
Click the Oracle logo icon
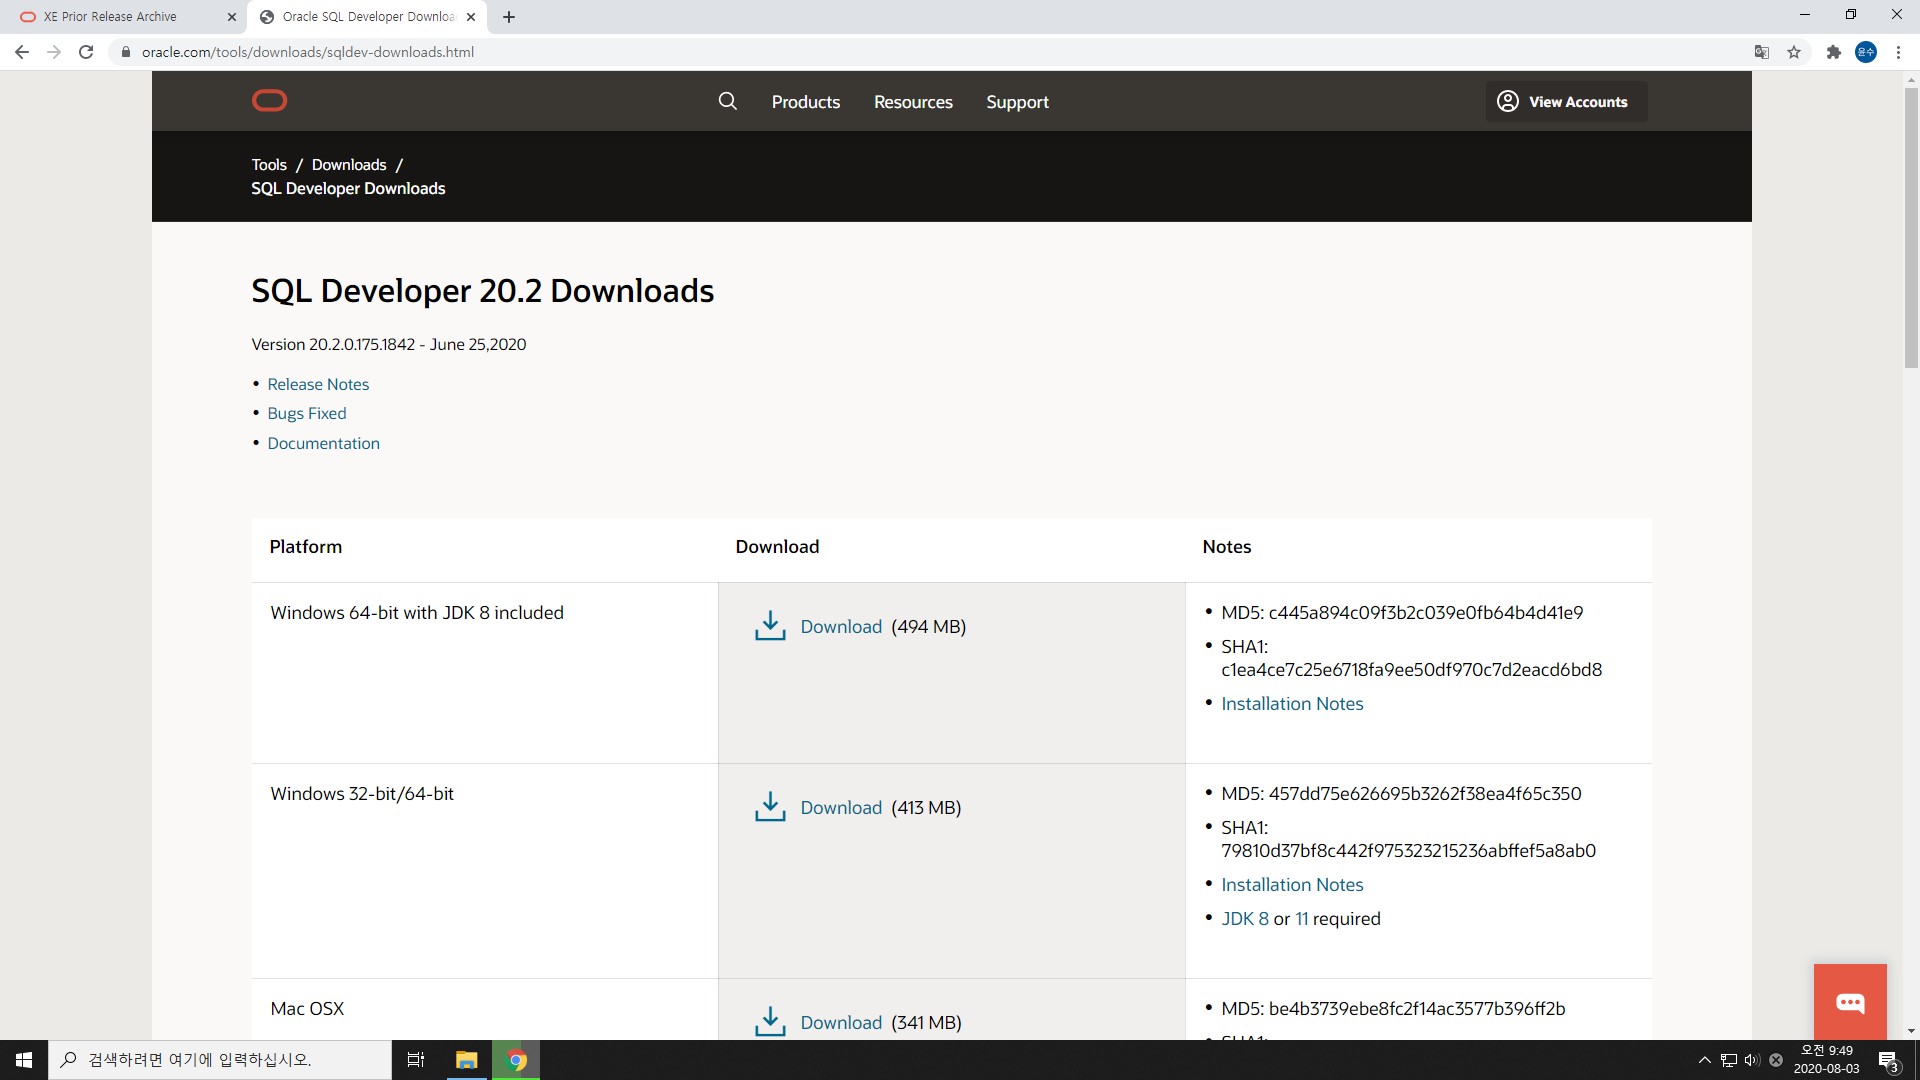click(269, 101)
